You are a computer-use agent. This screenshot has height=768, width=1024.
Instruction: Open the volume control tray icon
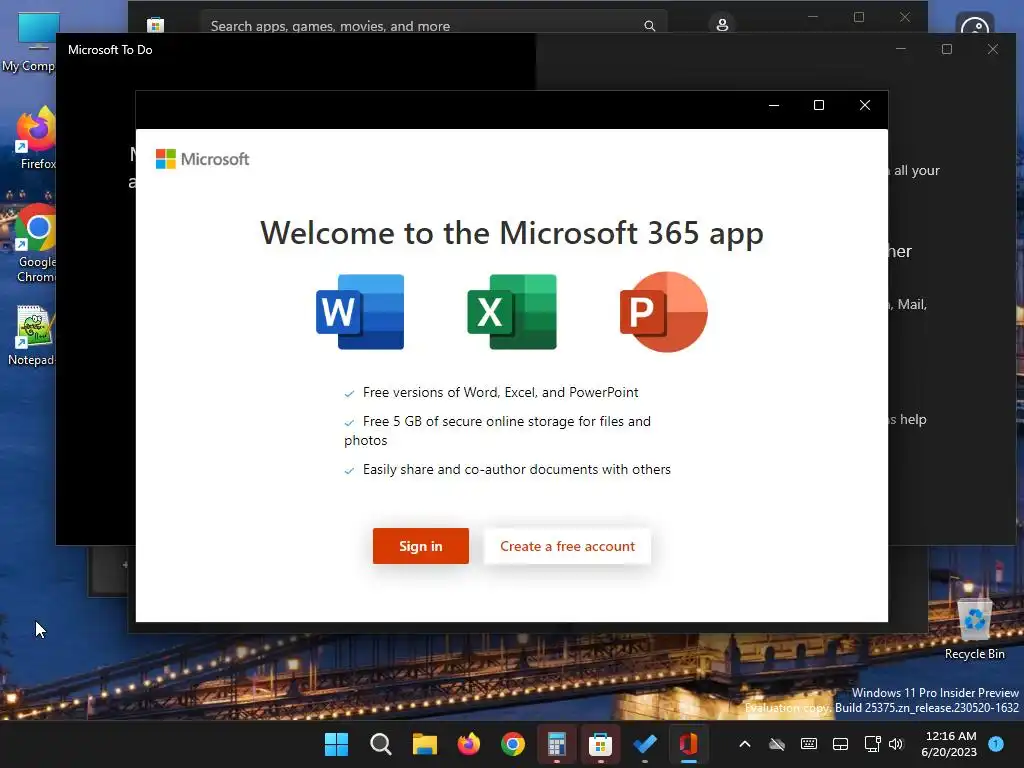click(x=896, y=744)
